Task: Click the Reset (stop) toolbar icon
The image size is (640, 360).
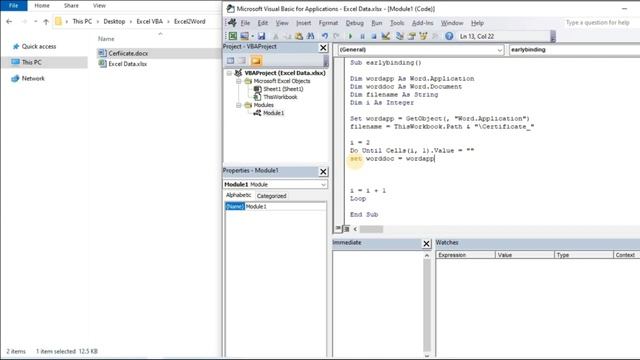Action: pos(373,36)
